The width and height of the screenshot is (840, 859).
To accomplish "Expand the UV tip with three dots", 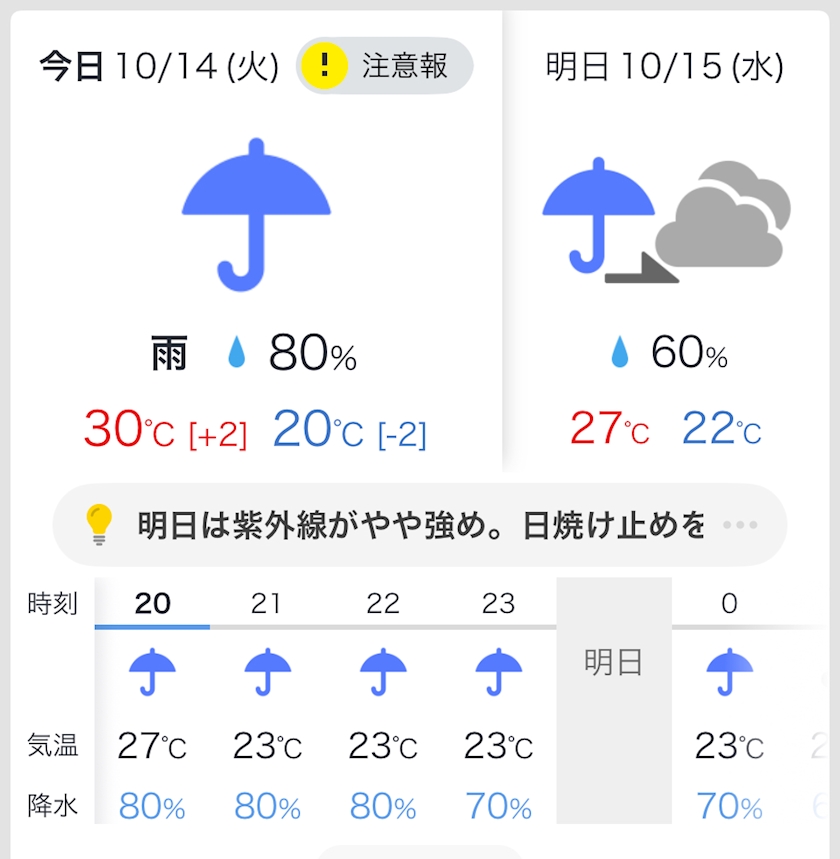I will [739, 525].
